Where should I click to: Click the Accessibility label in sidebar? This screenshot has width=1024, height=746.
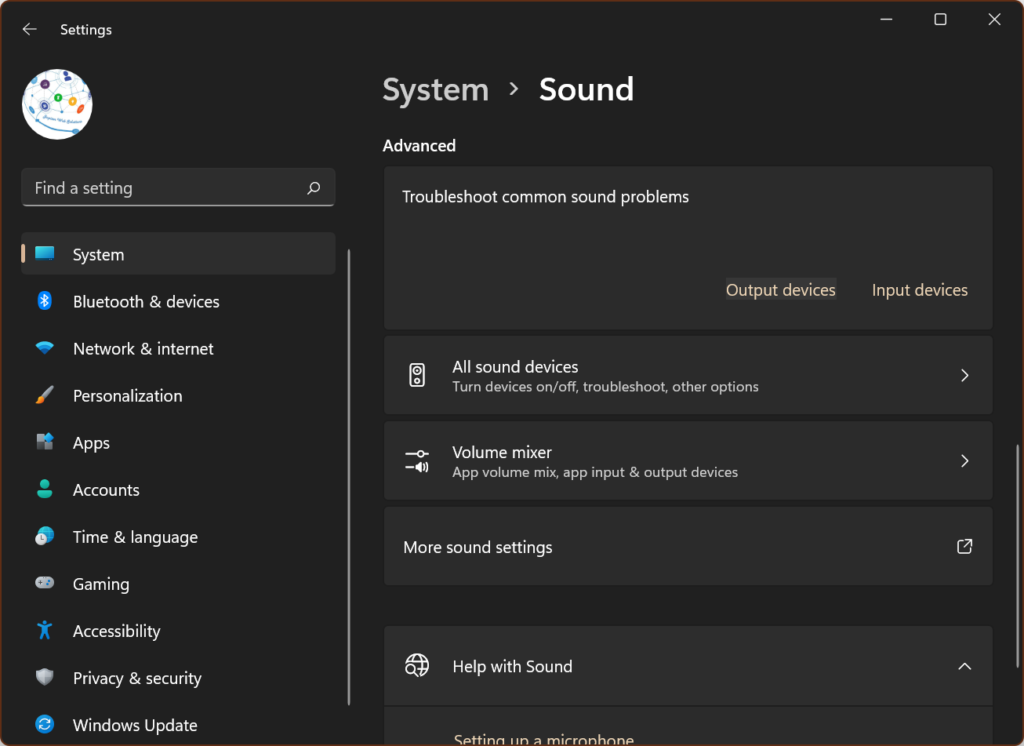click(x=117, y=631)
